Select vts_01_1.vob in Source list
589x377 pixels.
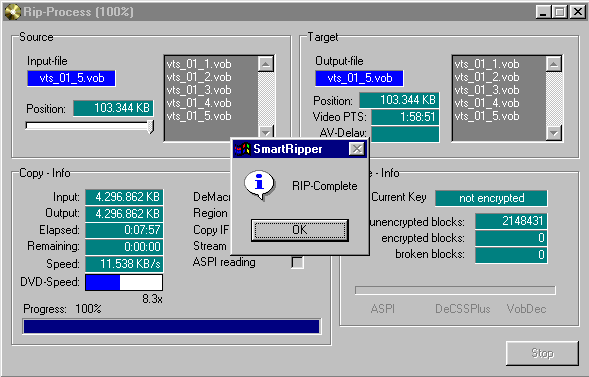click(199, 64)
